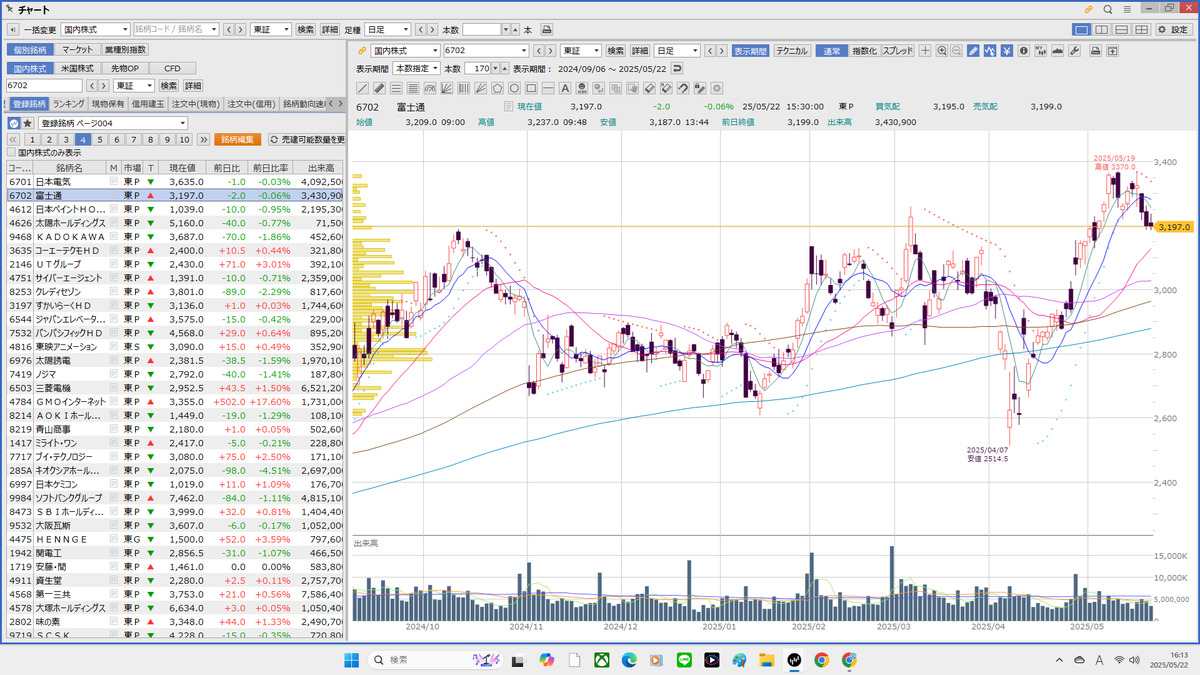Viewport: 1200px width, 675px height.
Task: Click 検索 button next to left panel 東証
Action: (169, 86)
